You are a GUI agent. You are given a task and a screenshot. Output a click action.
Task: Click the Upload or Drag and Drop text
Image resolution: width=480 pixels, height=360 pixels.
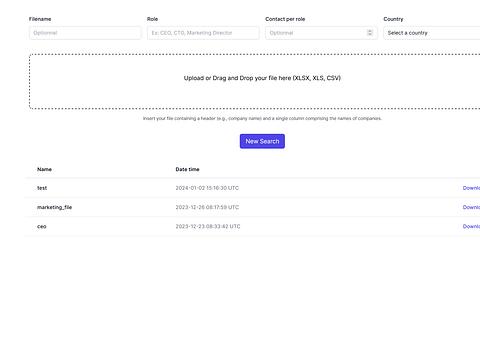pyautogui.click(x=262, y=78)
